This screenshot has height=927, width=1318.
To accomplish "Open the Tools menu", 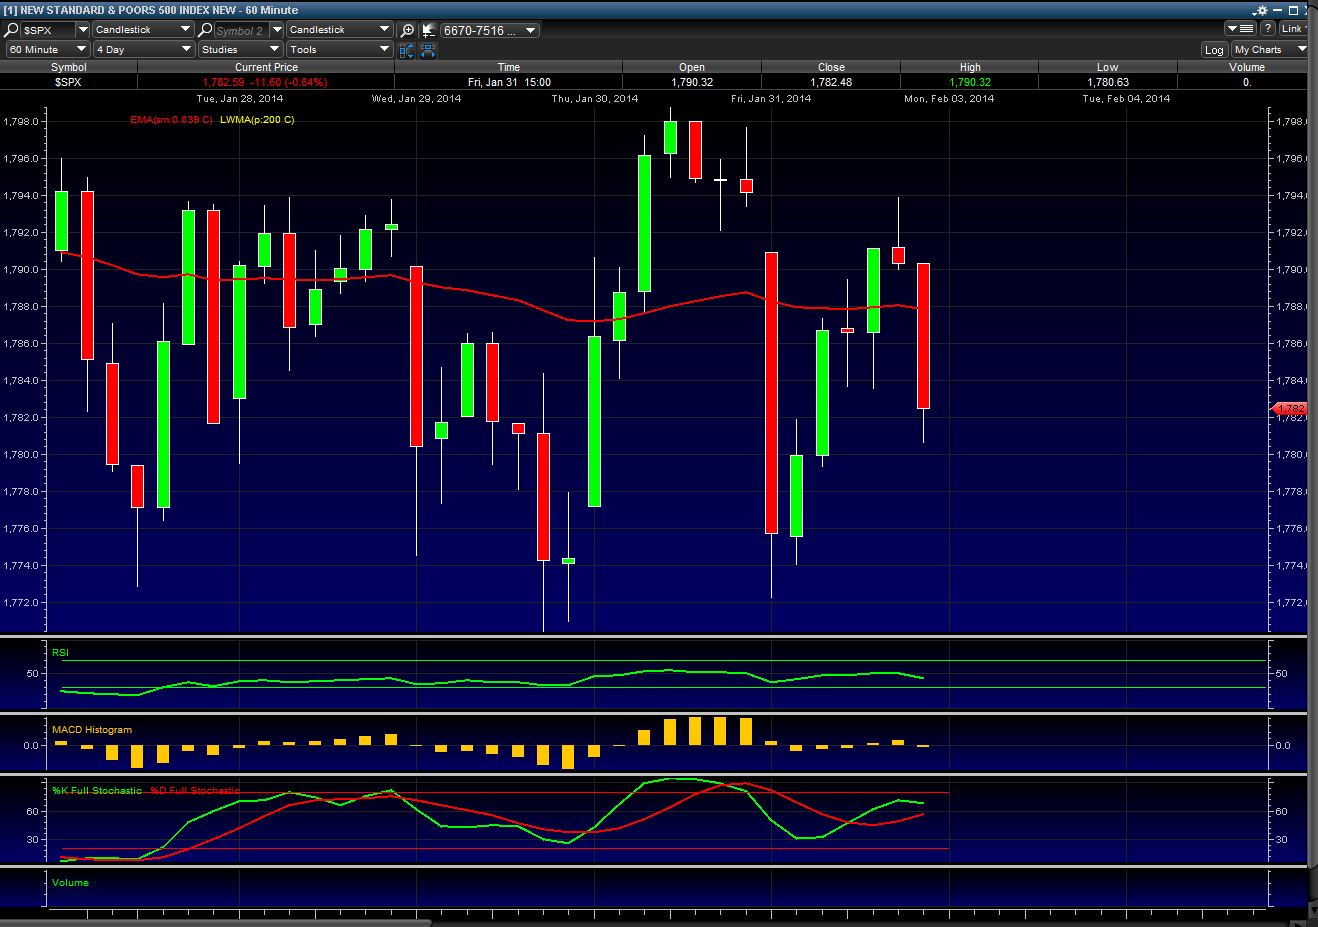I will (x=340, y=49).
